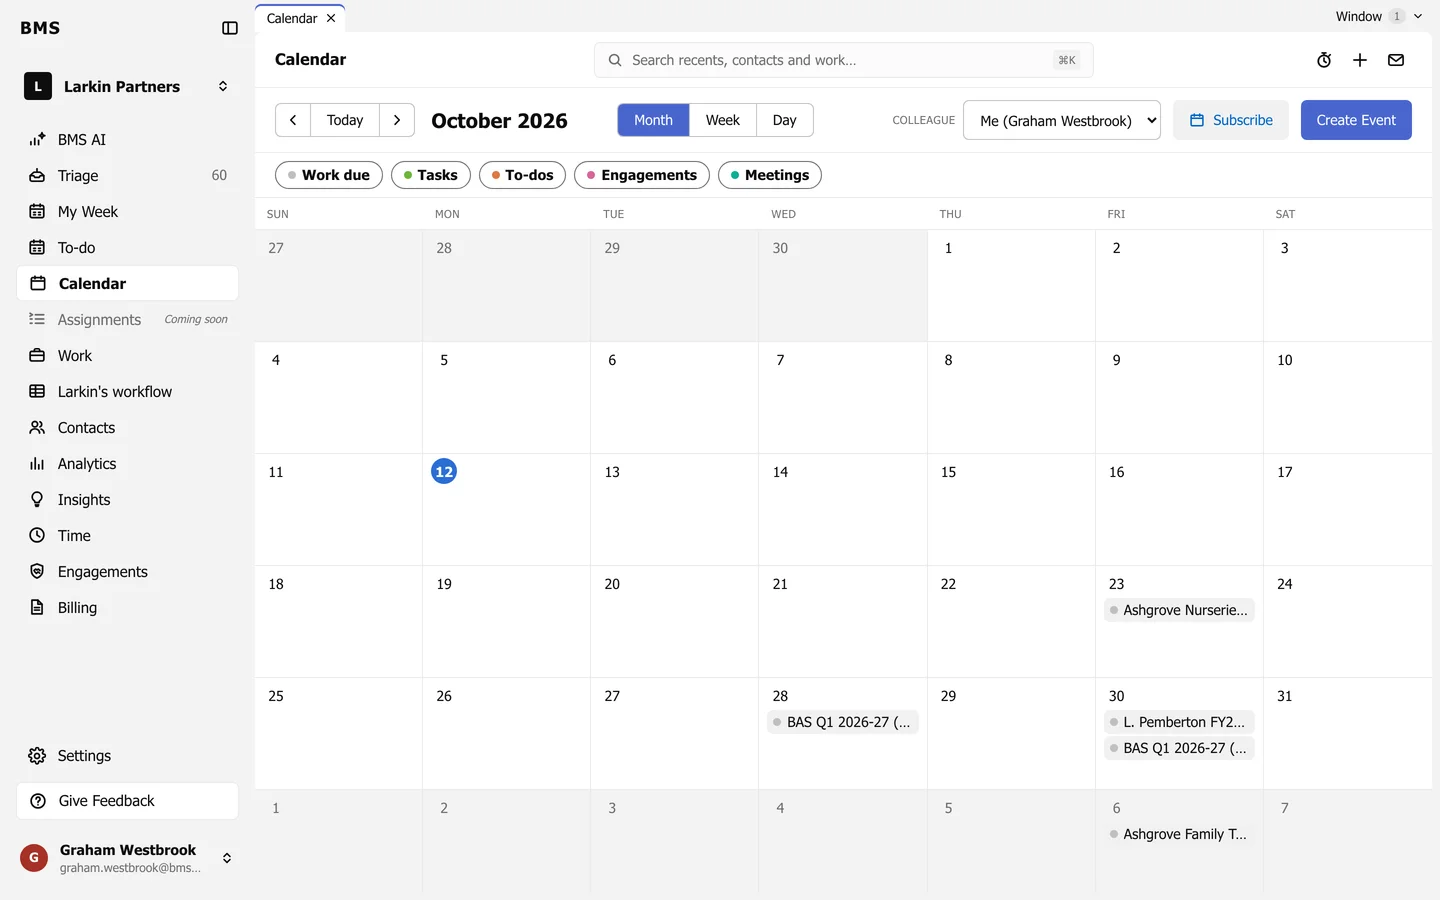Switch to the Day view

(x=785, y=120)
